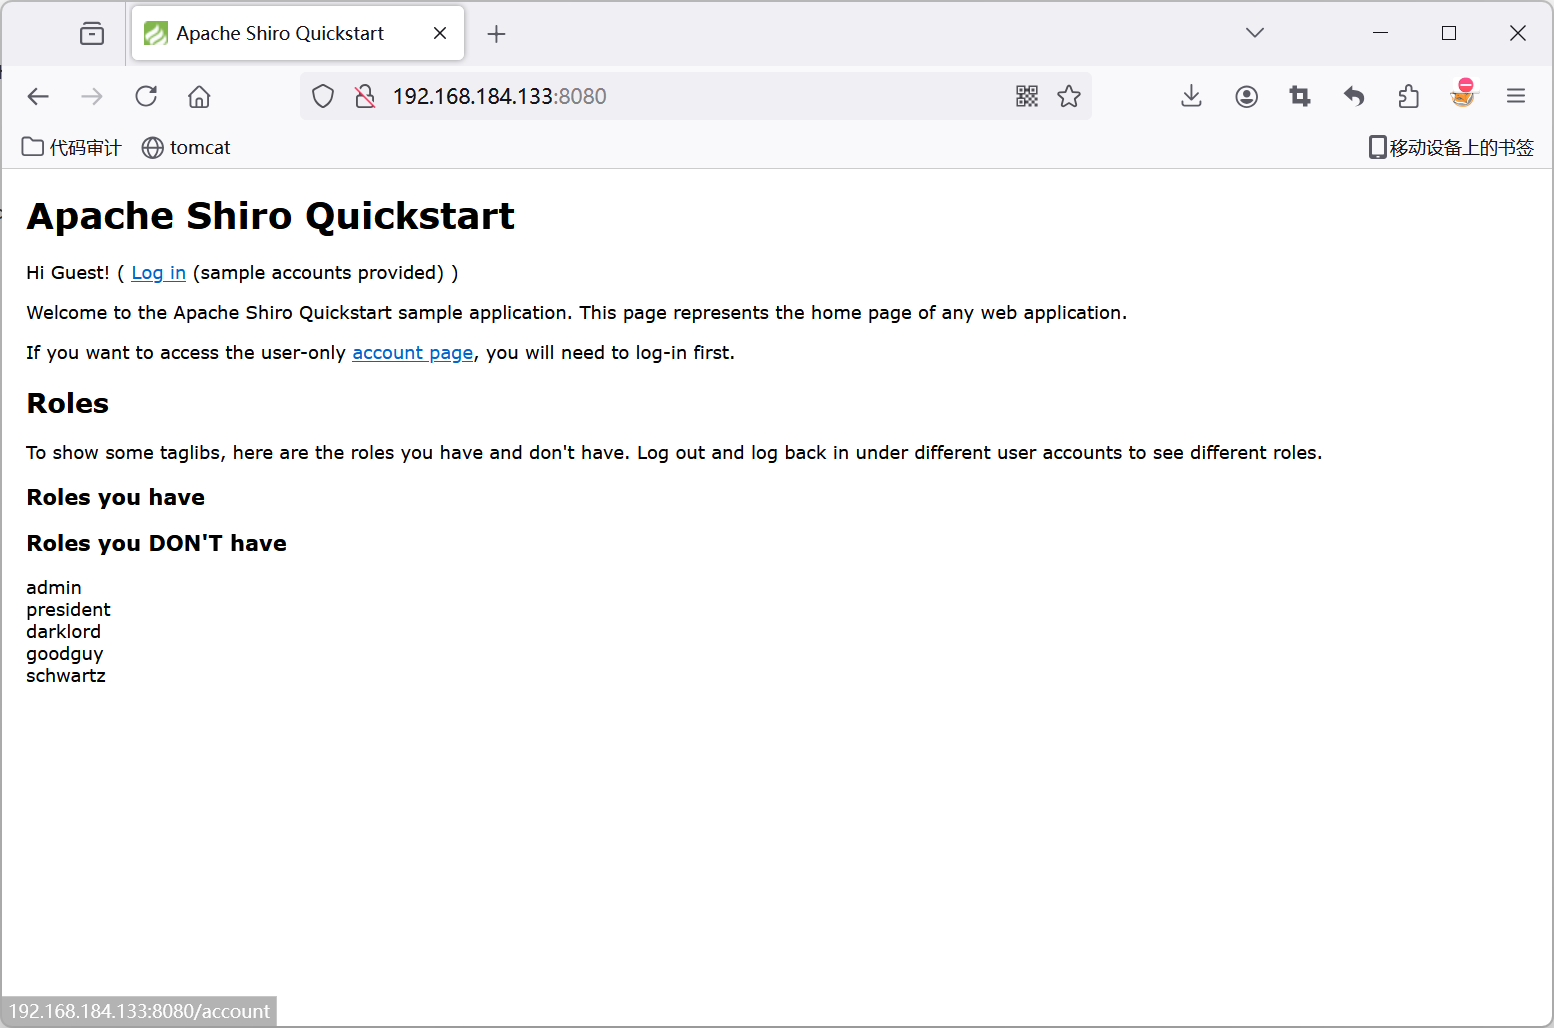This screenshot has width=1554, height=1028.
Task: Click the screenshot crop tool icon
Action: 1300,96
